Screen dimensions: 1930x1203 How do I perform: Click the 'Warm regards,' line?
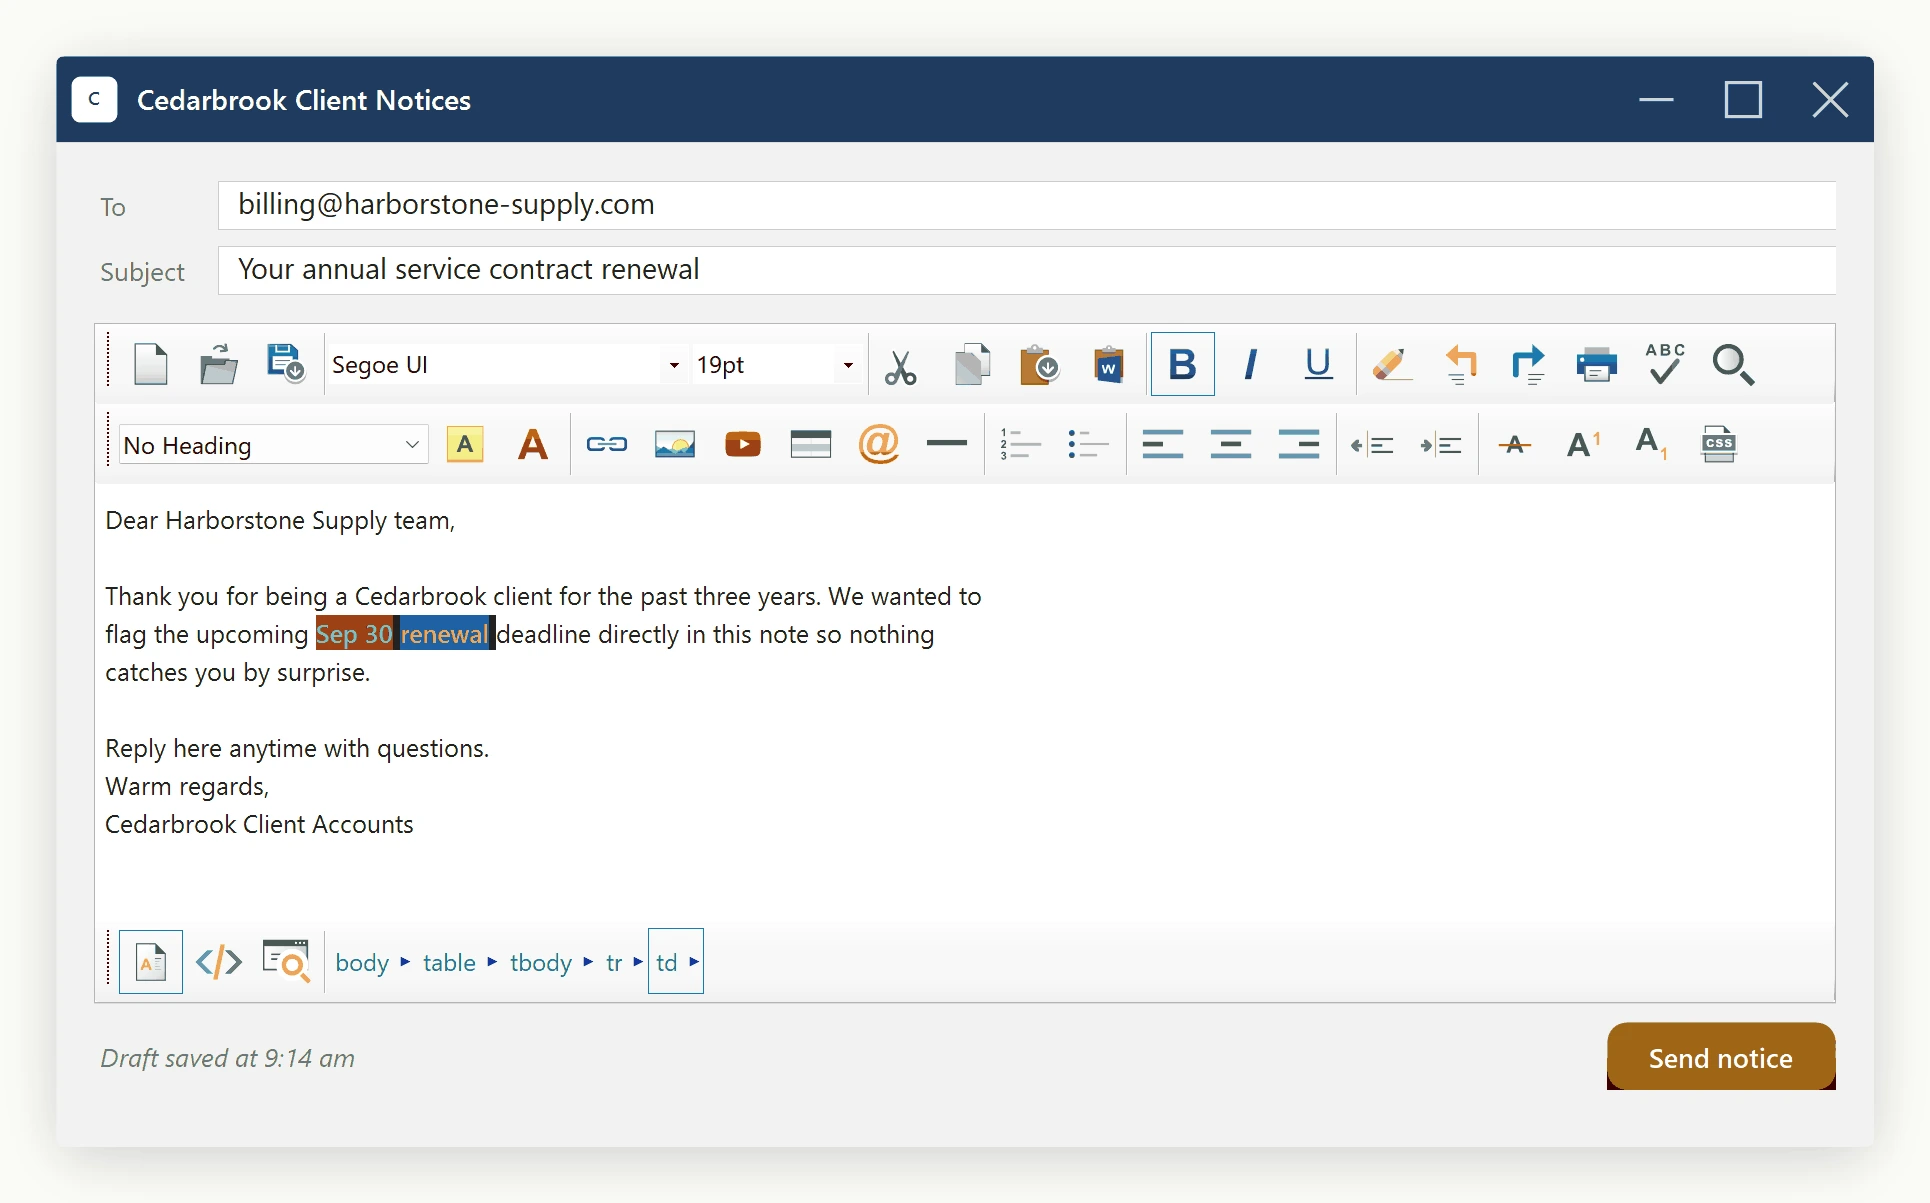[x=187, y=787]
